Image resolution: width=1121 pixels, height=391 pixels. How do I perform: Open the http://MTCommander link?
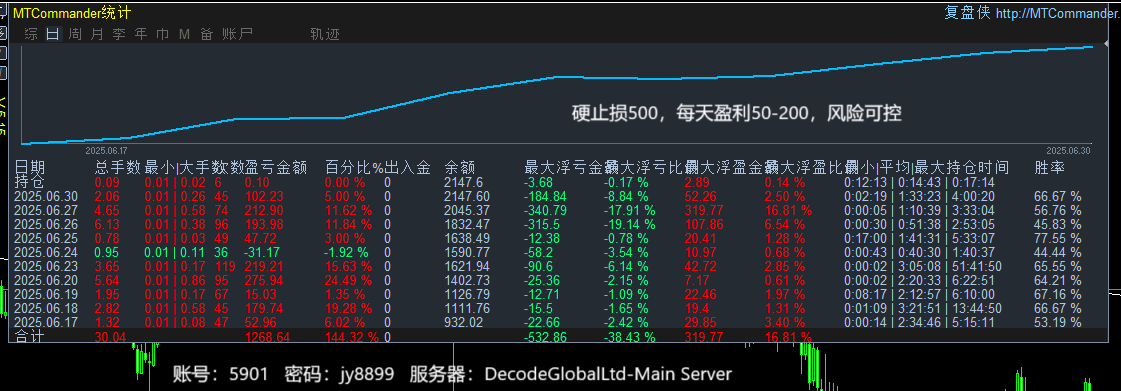tap(1058, 14)
